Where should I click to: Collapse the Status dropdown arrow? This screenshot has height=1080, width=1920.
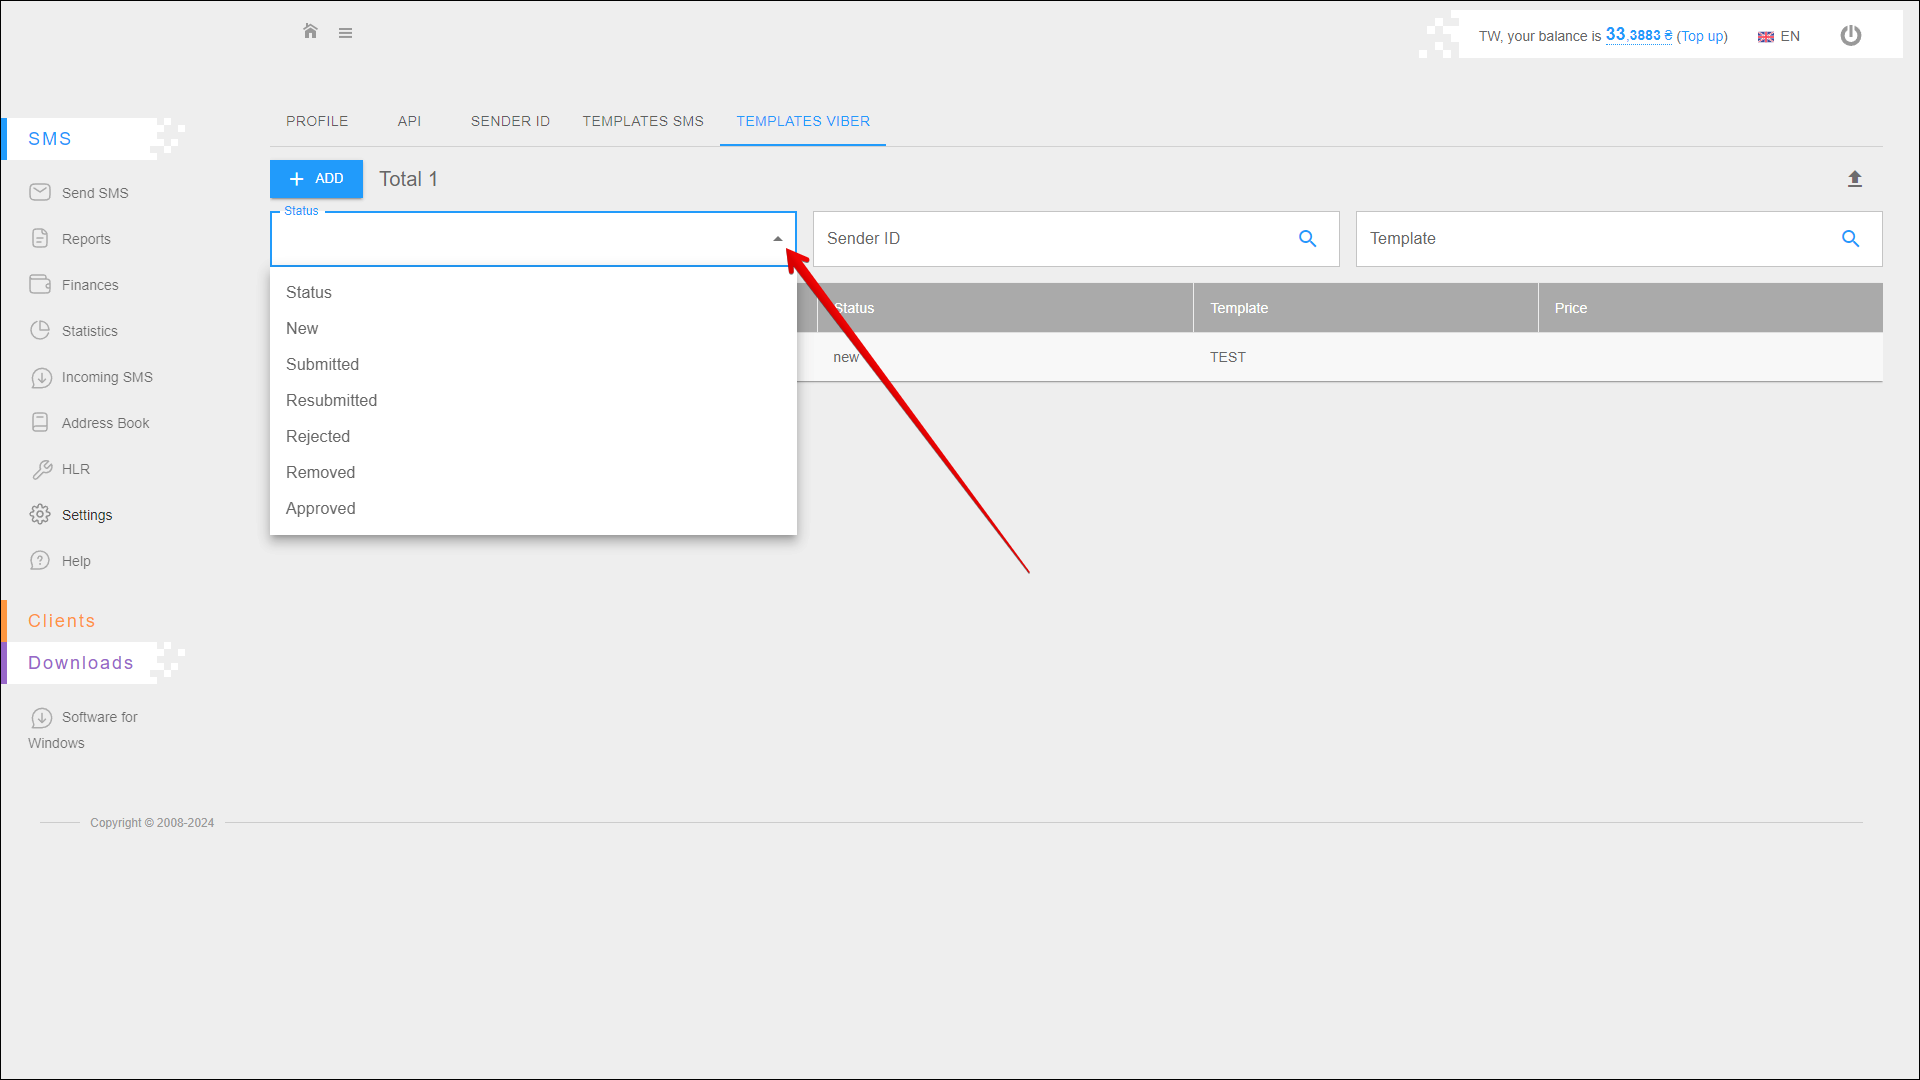coord(777,239)
